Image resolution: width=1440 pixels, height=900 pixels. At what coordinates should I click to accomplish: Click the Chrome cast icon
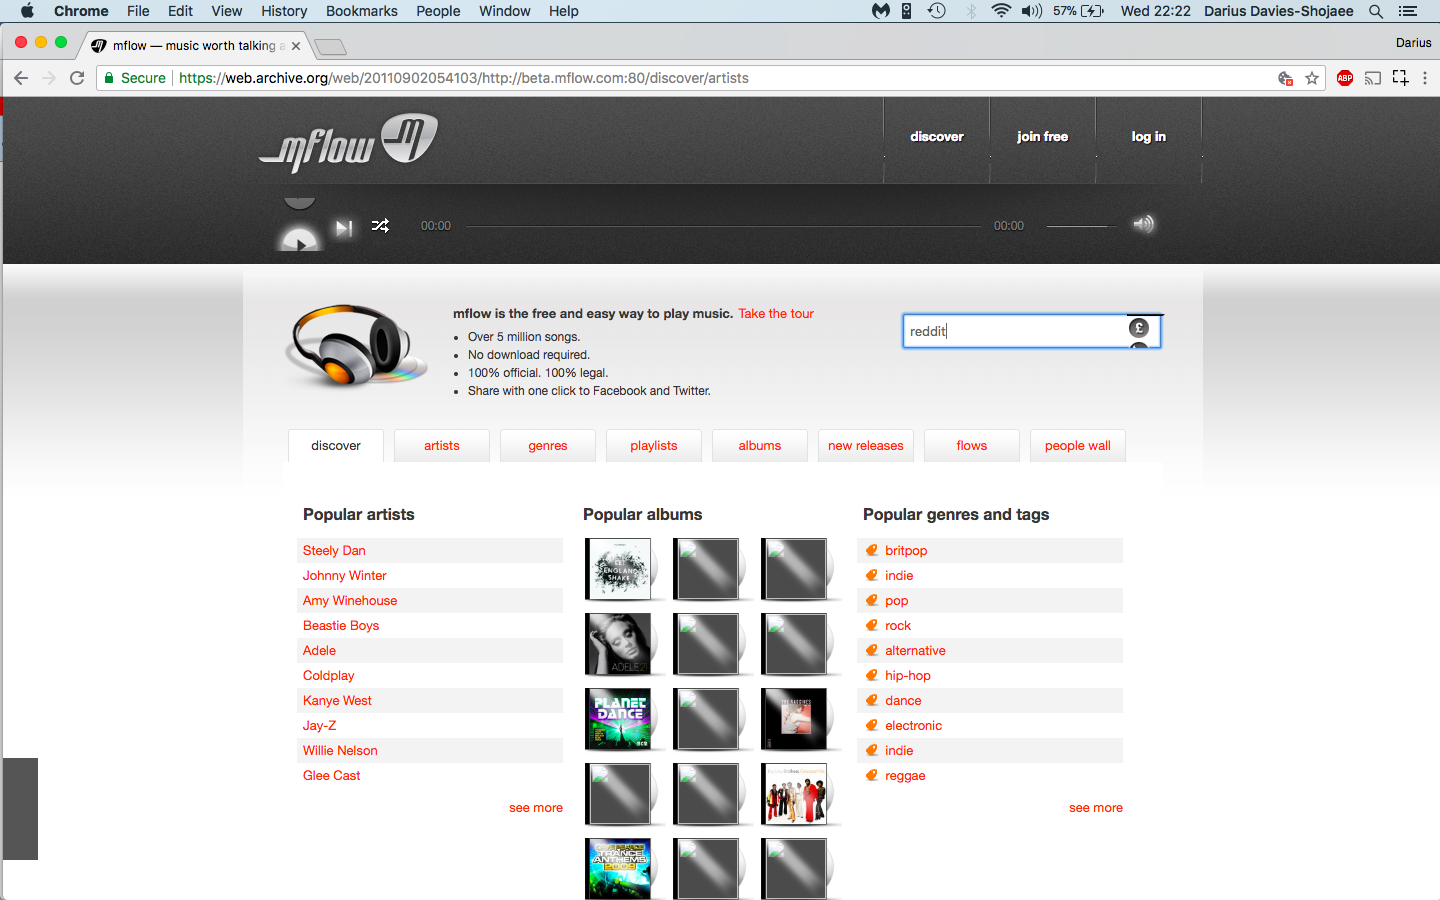pyautogui.click(x=1373, y=78)
